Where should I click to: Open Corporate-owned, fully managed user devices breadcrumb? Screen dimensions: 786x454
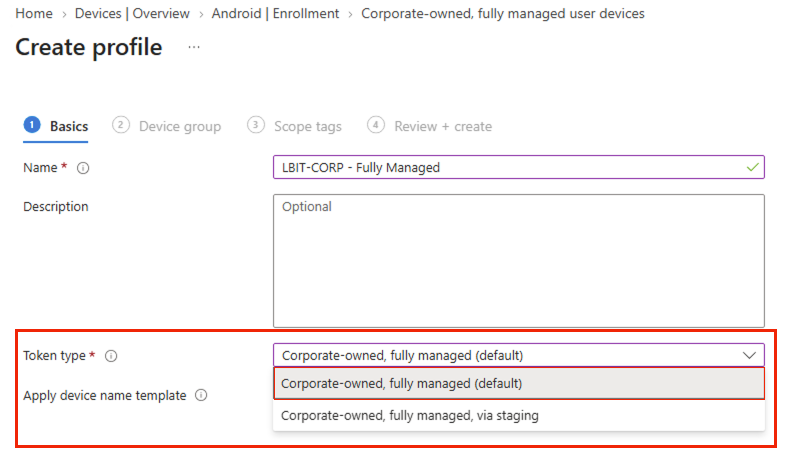coord(503,14)
